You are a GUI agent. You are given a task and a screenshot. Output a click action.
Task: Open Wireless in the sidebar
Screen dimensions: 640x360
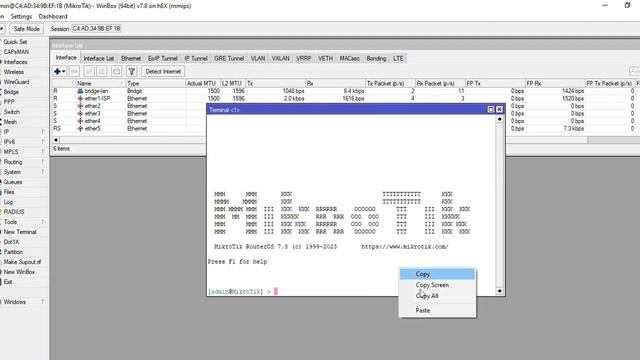[13, 72]
